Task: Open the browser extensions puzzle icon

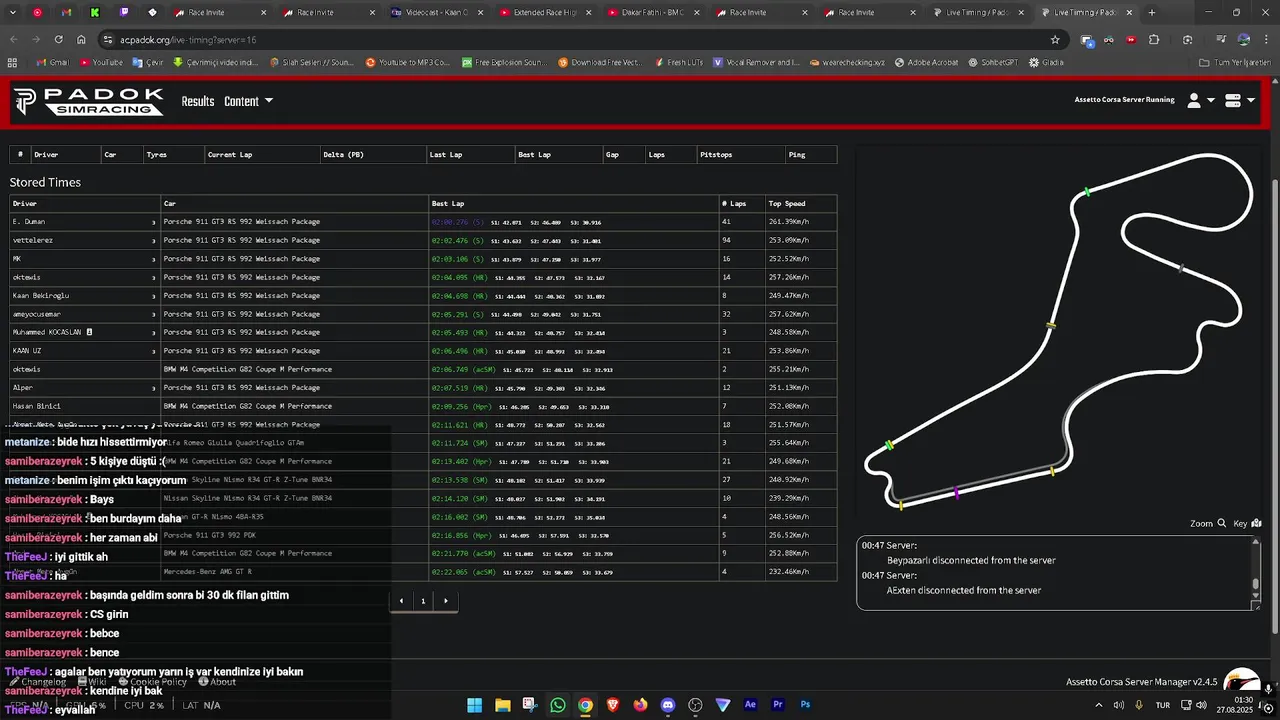Action: (1154, 39)
